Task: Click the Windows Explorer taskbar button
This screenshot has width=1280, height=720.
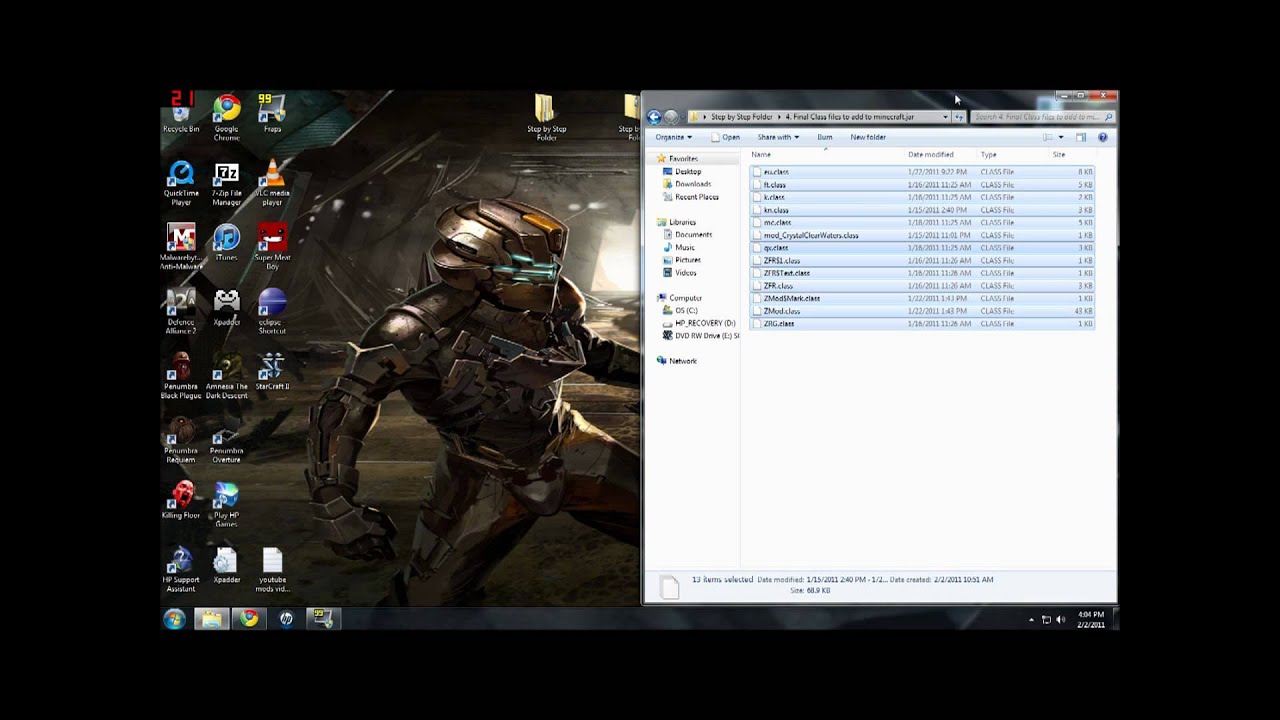Action: pyautogui.click(x=212, y=619)
